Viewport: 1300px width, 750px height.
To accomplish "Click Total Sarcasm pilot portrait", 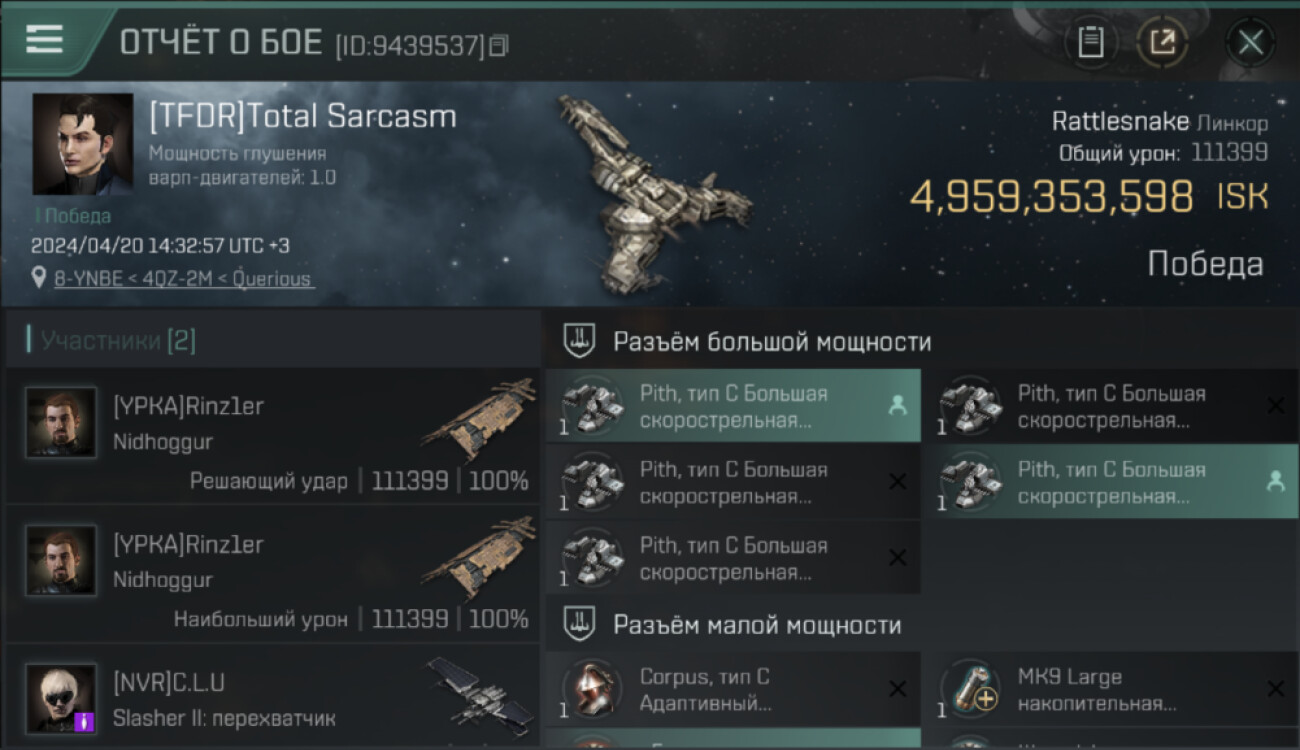I will tap(83, 144).
